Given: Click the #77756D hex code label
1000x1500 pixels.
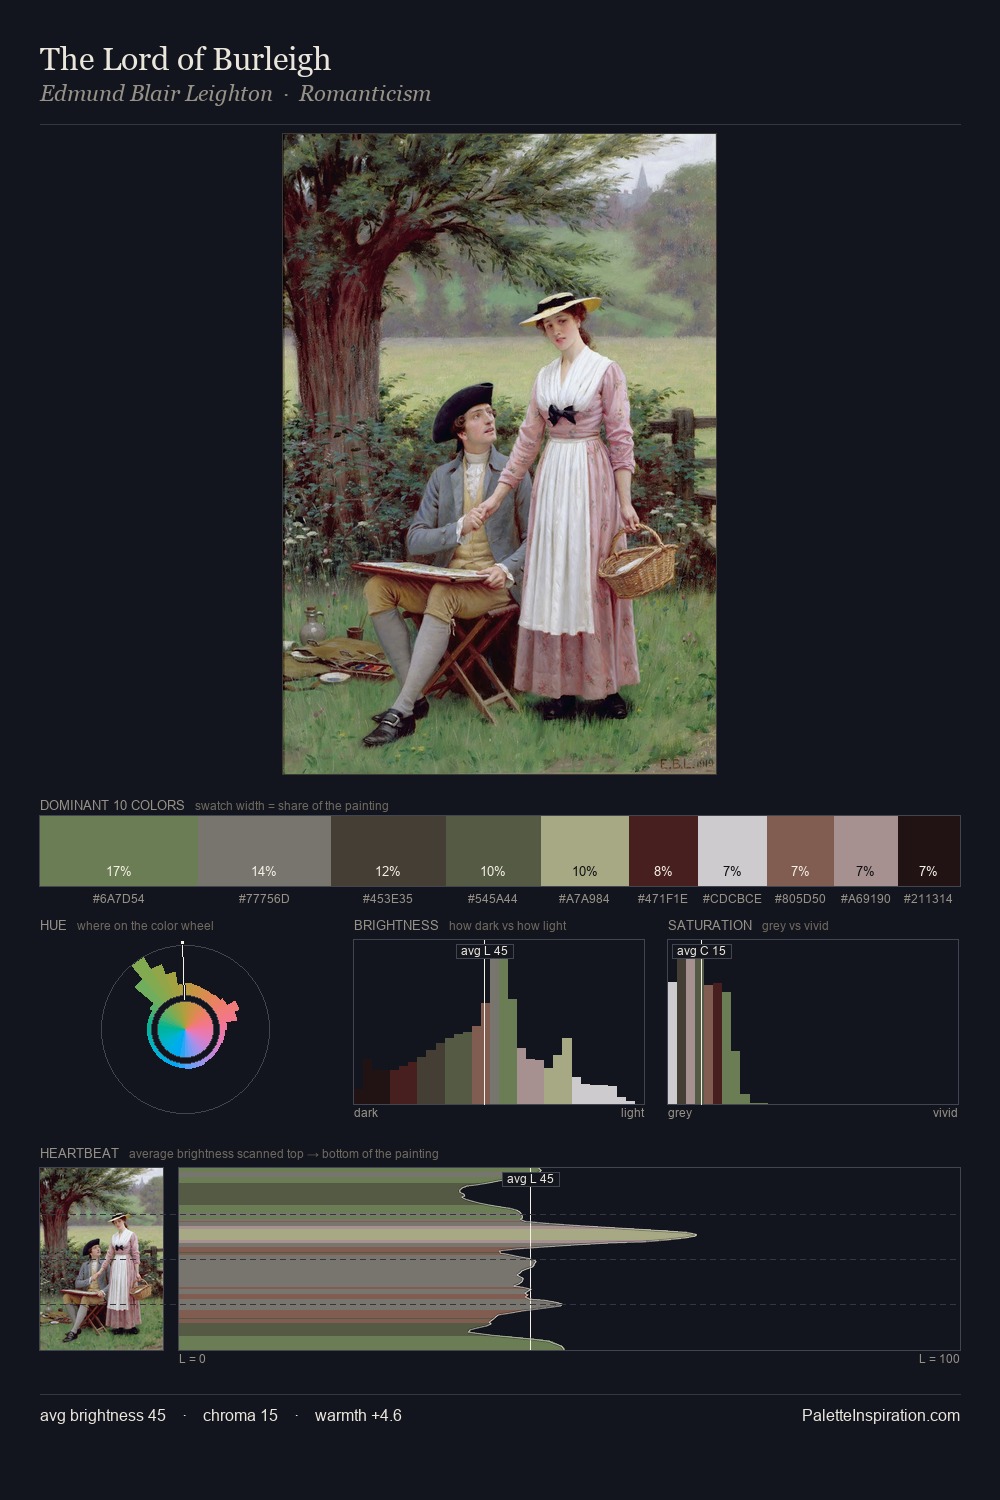Looking at the screenshot, I should [264, 899].
